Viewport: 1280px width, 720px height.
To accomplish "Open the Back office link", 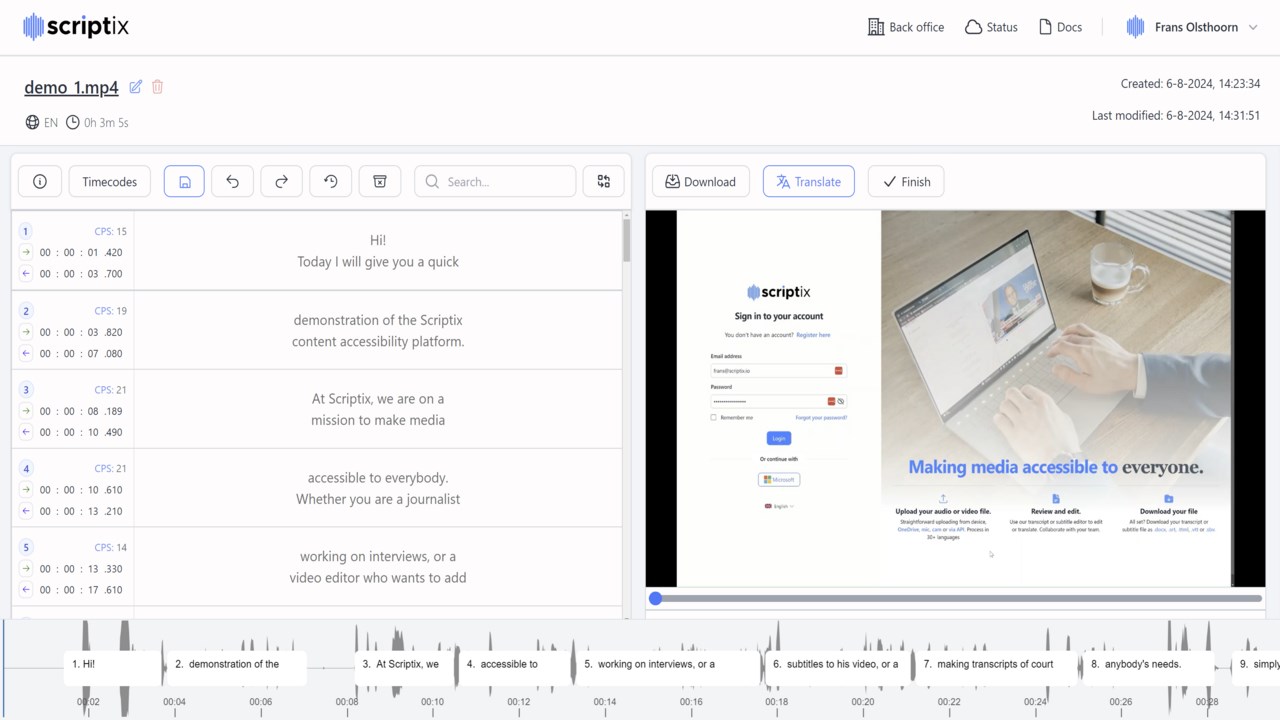I will (906, 27).
